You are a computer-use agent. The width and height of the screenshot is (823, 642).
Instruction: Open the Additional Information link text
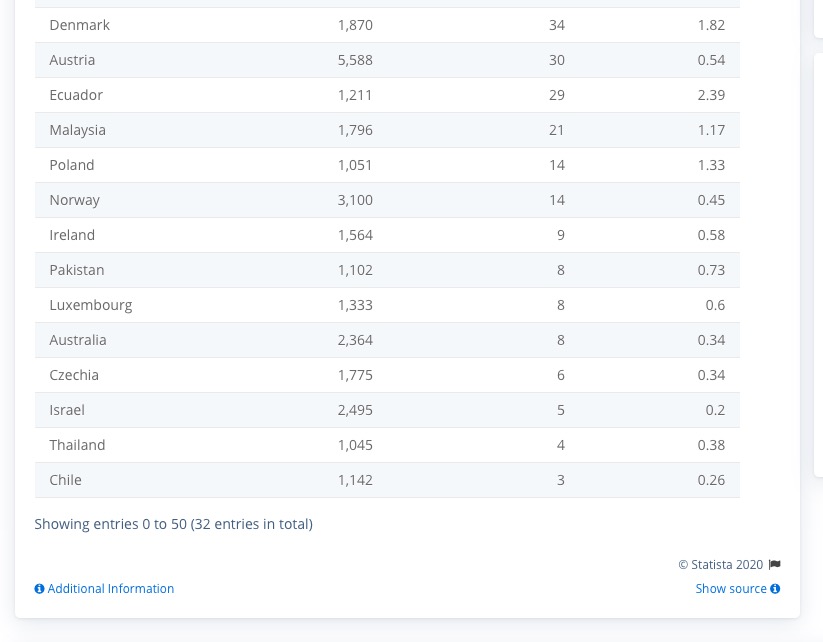click(111, 589)
